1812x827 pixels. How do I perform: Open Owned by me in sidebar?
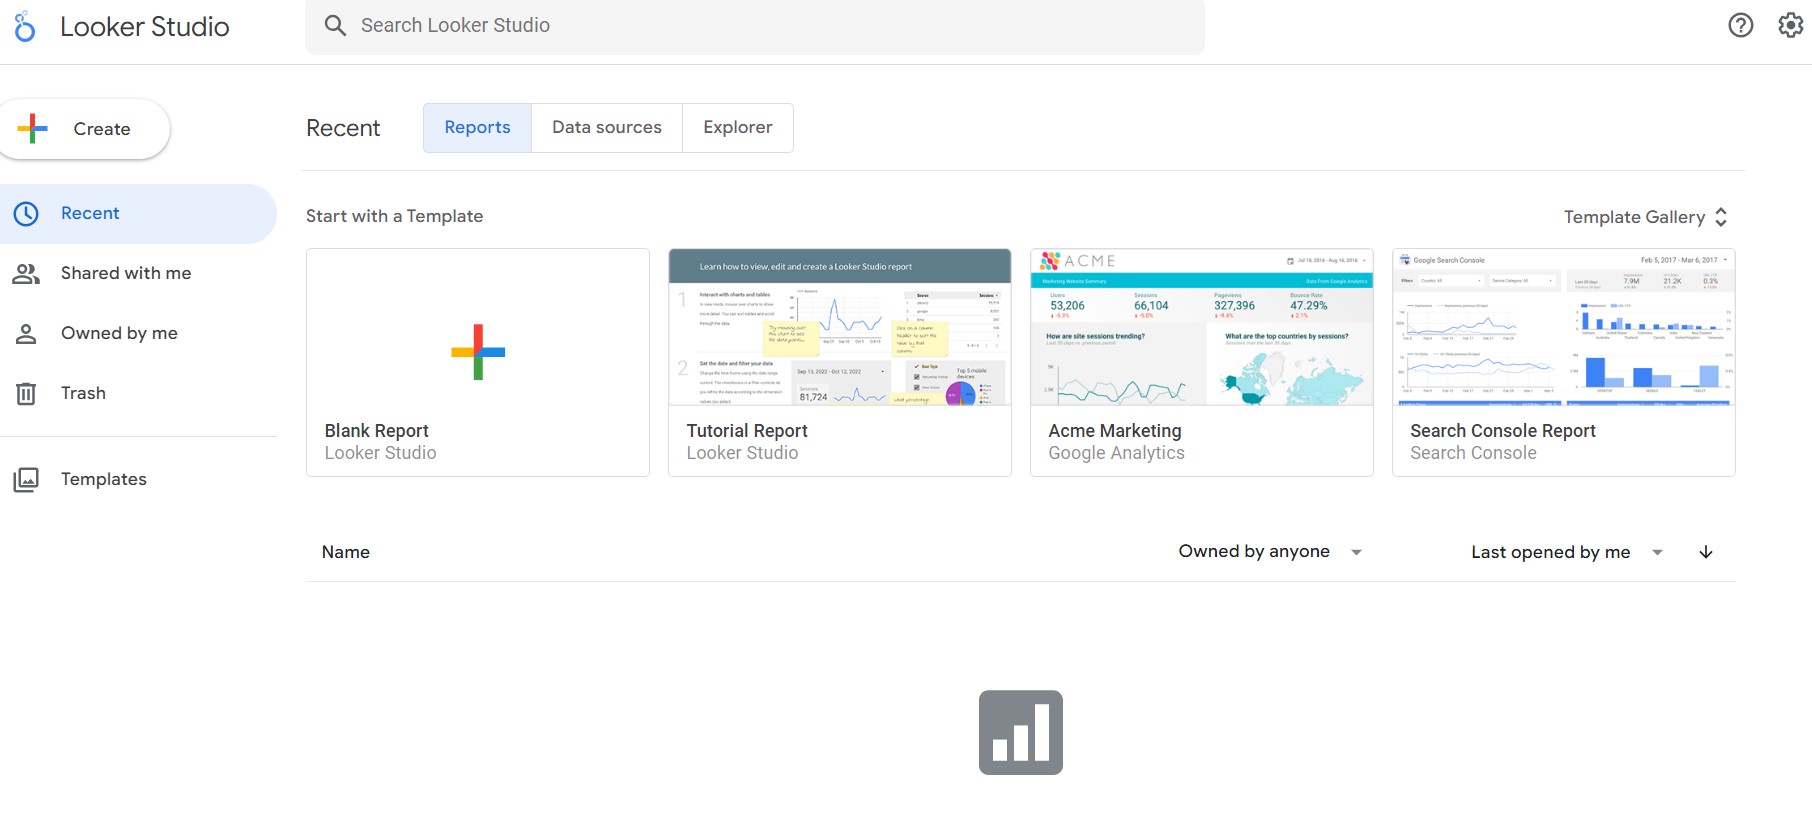coord(138,333)
